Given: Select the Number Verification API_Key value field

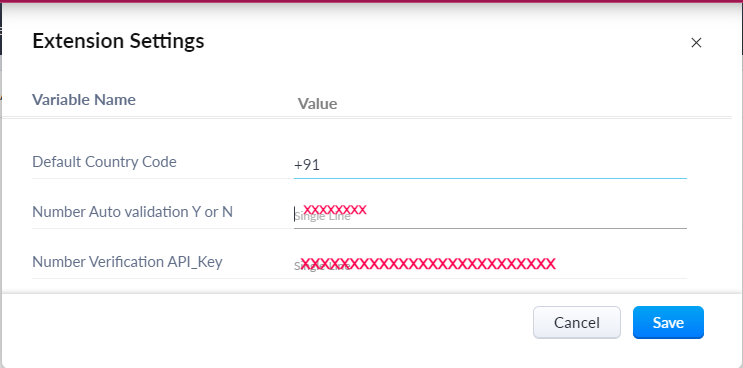Looking at the screenshot, I should click(x=490, y=265).
